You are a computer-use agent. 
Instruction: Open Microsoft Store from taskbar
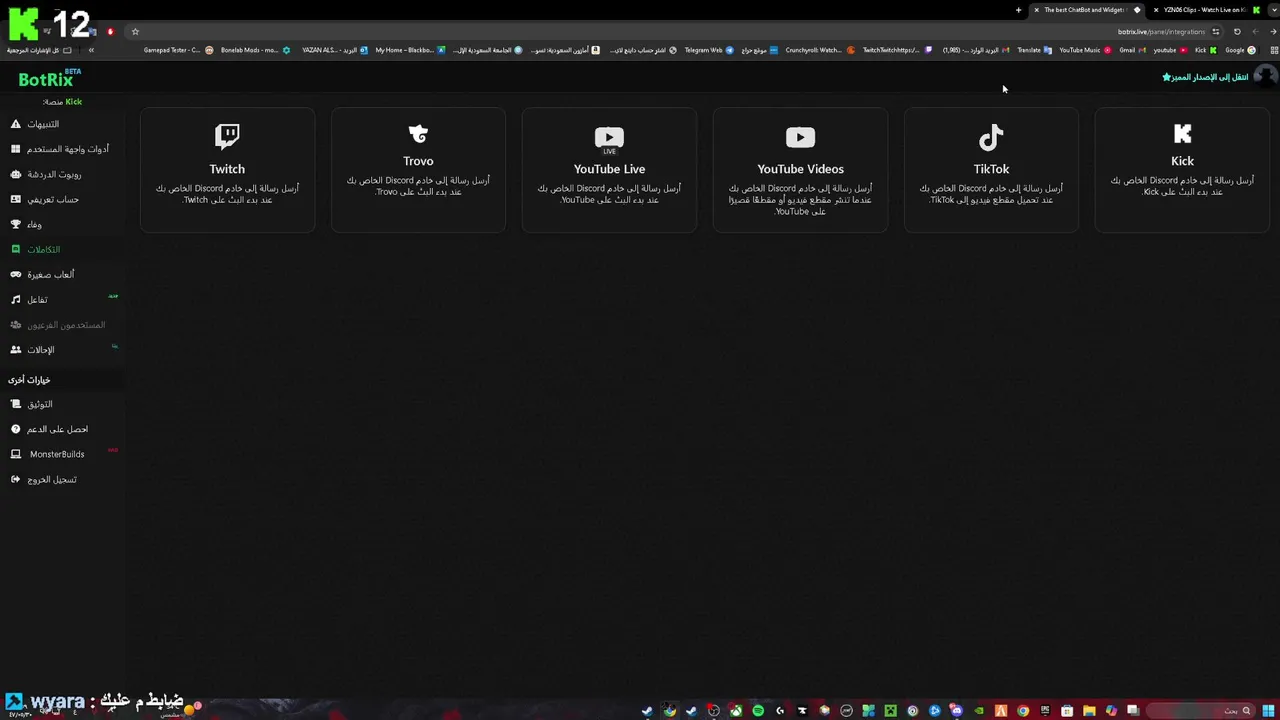(1067, 711)
